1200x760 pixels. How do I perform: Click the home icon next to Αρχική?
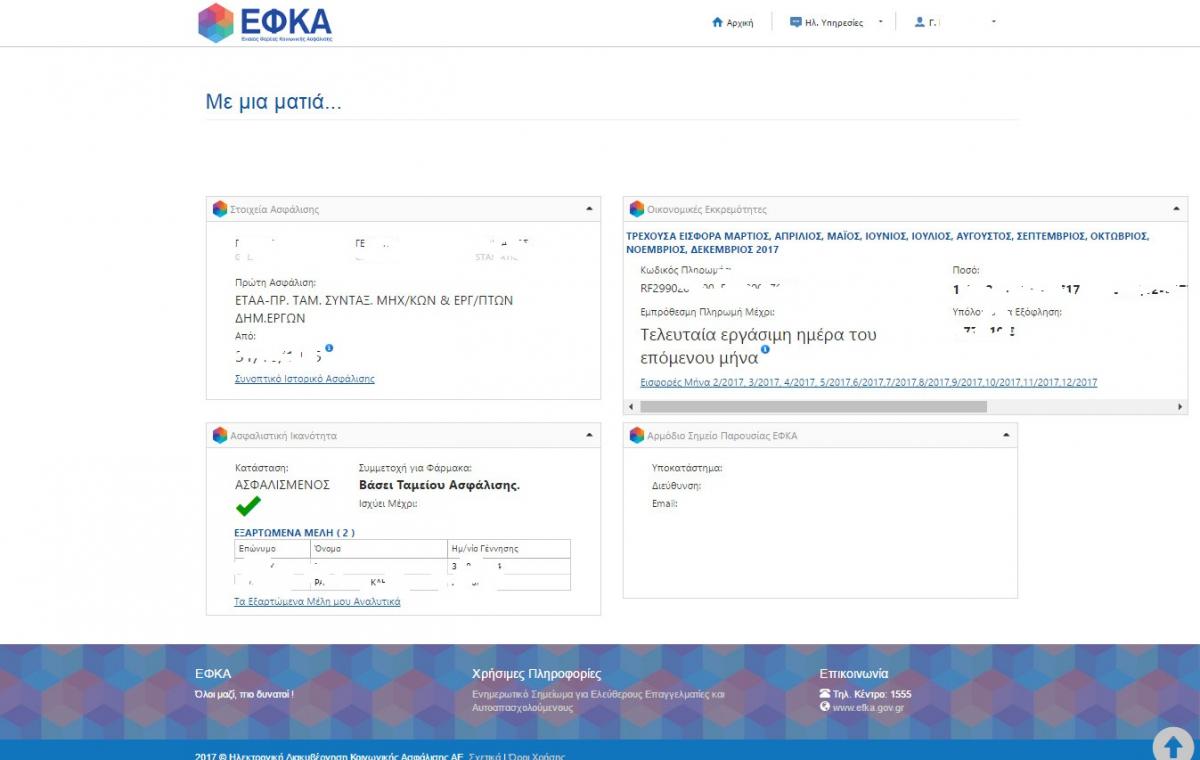click(717, 22)
